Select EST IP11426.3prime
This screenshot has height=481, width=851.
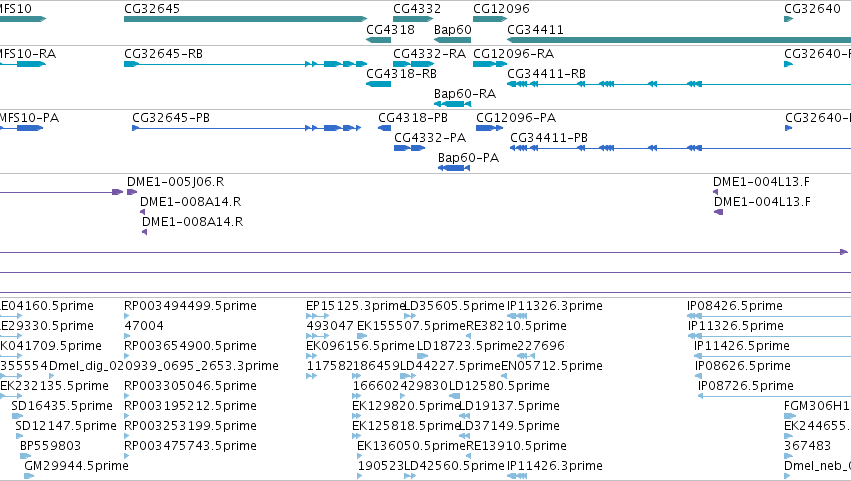point(555,466)
